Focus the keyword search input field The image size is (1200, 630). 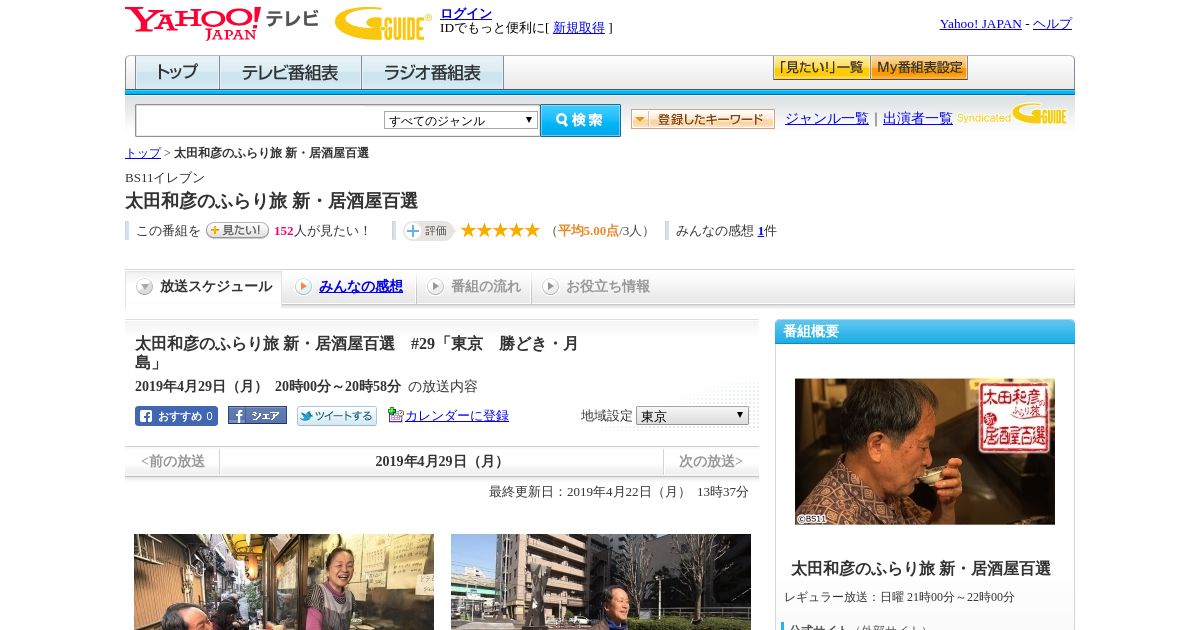pos(260,121)
